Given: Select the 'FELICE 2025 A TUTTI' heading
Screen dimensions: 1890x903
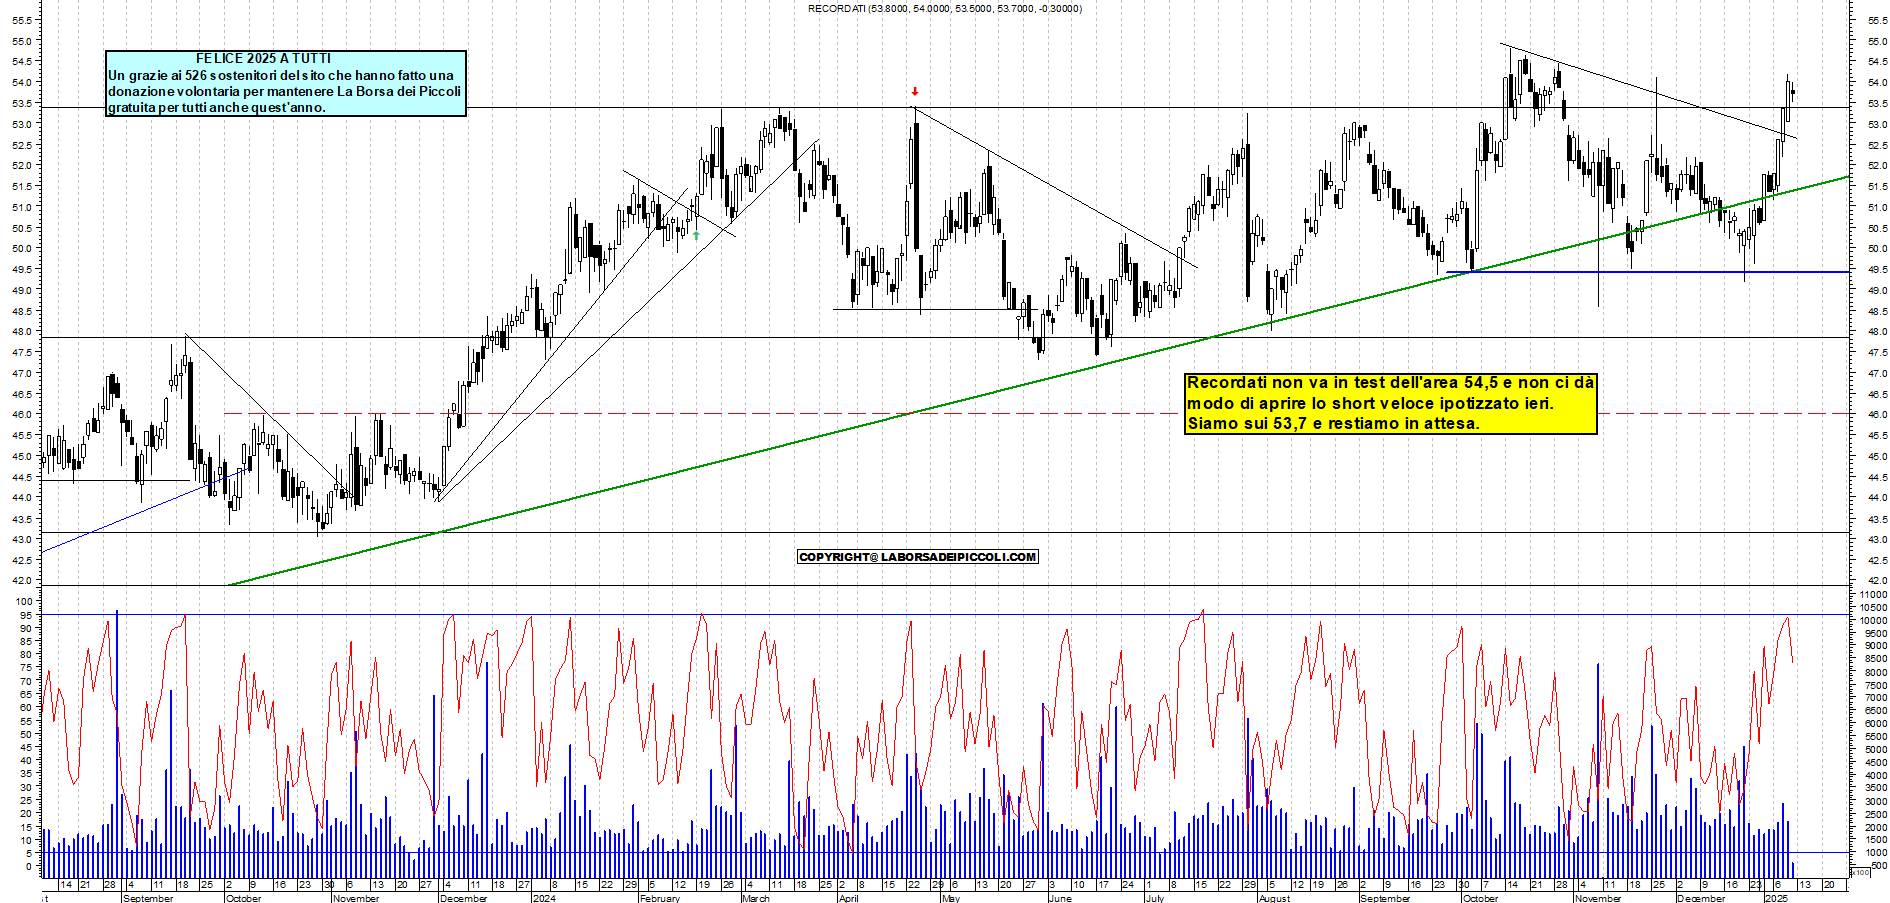Looking at the screenshot, I should tap(263, 59).
